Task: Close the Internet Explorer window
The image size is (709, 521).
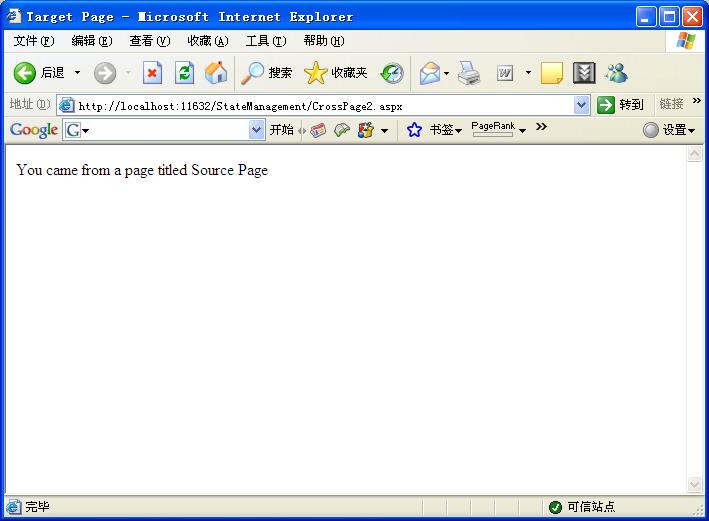Action: coord(692,17)
